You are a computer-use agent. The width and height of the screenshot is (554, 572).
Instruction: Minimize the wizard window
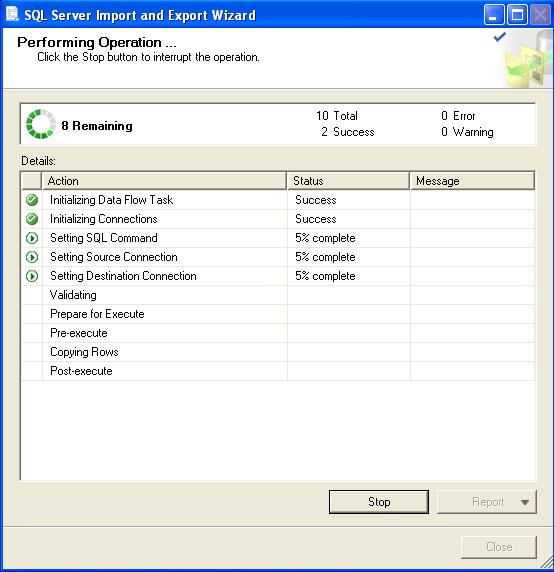tap(494, 15)
